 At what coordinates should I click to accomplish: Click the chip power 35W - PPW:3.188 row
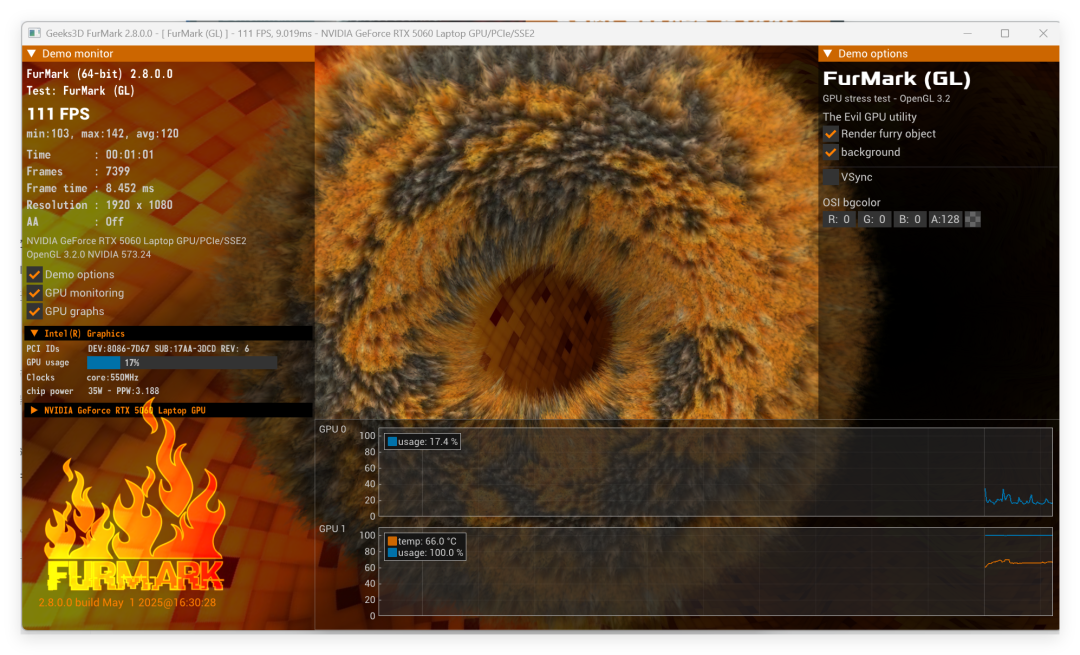(93, 391)
